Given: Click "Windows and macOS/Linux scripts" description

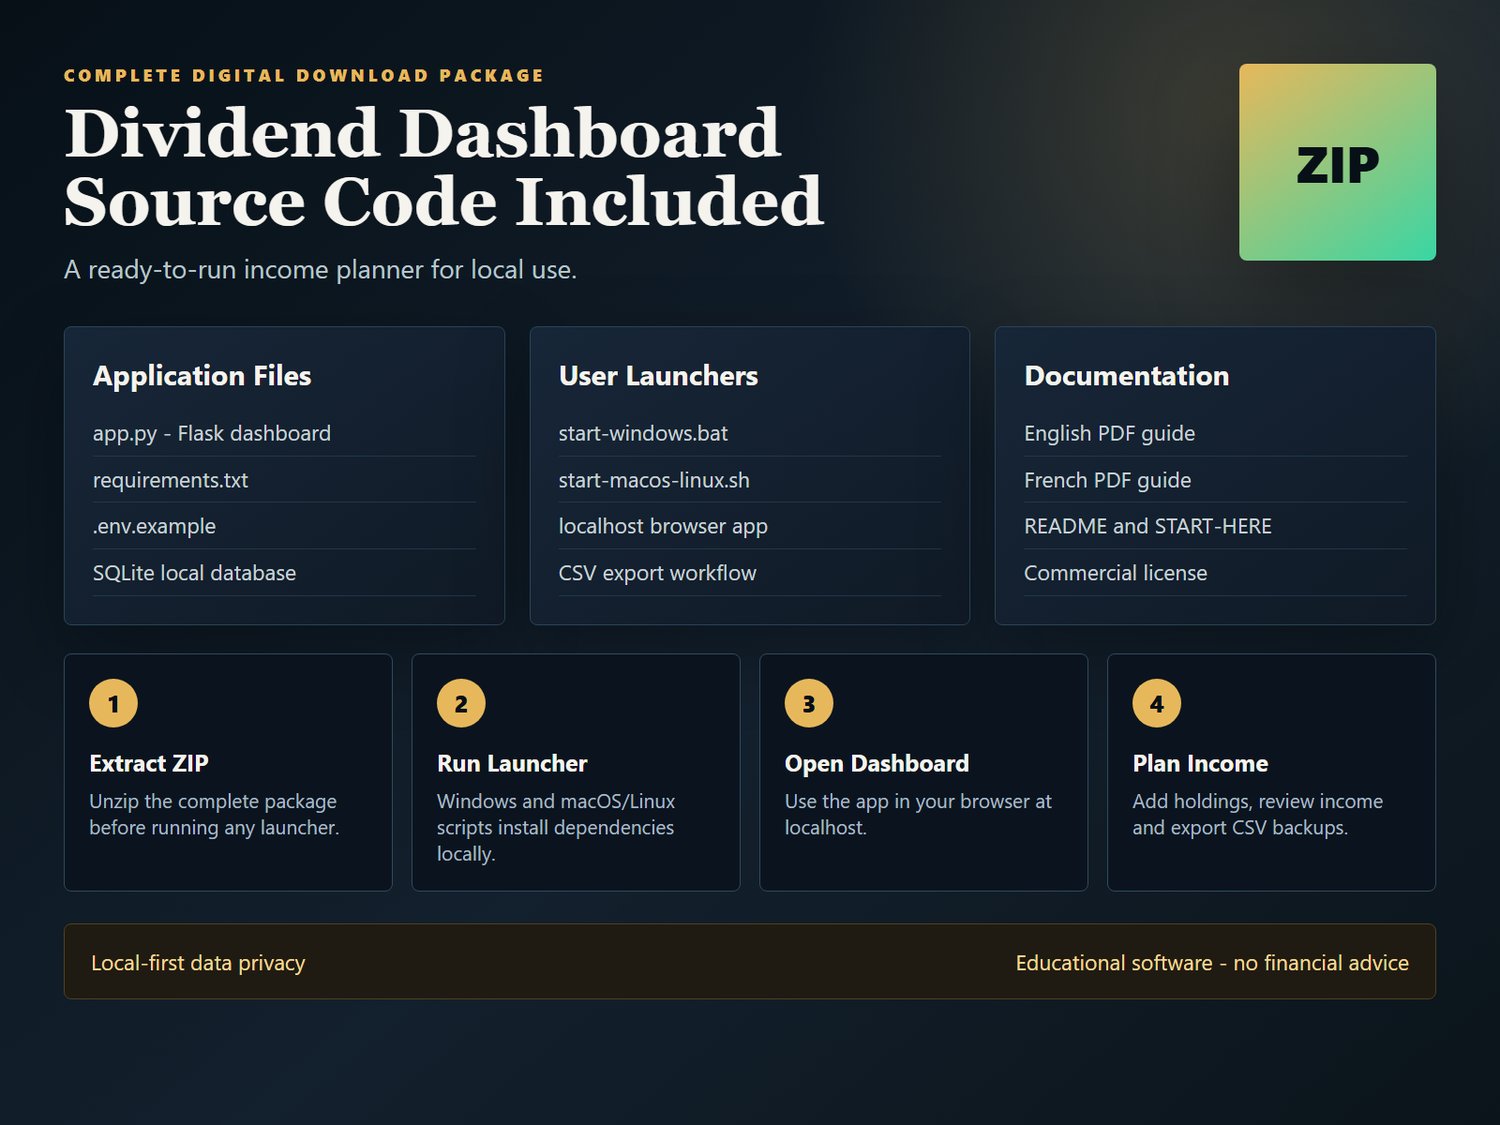Looking at the screenshot, I should click(x=556, y=828).
